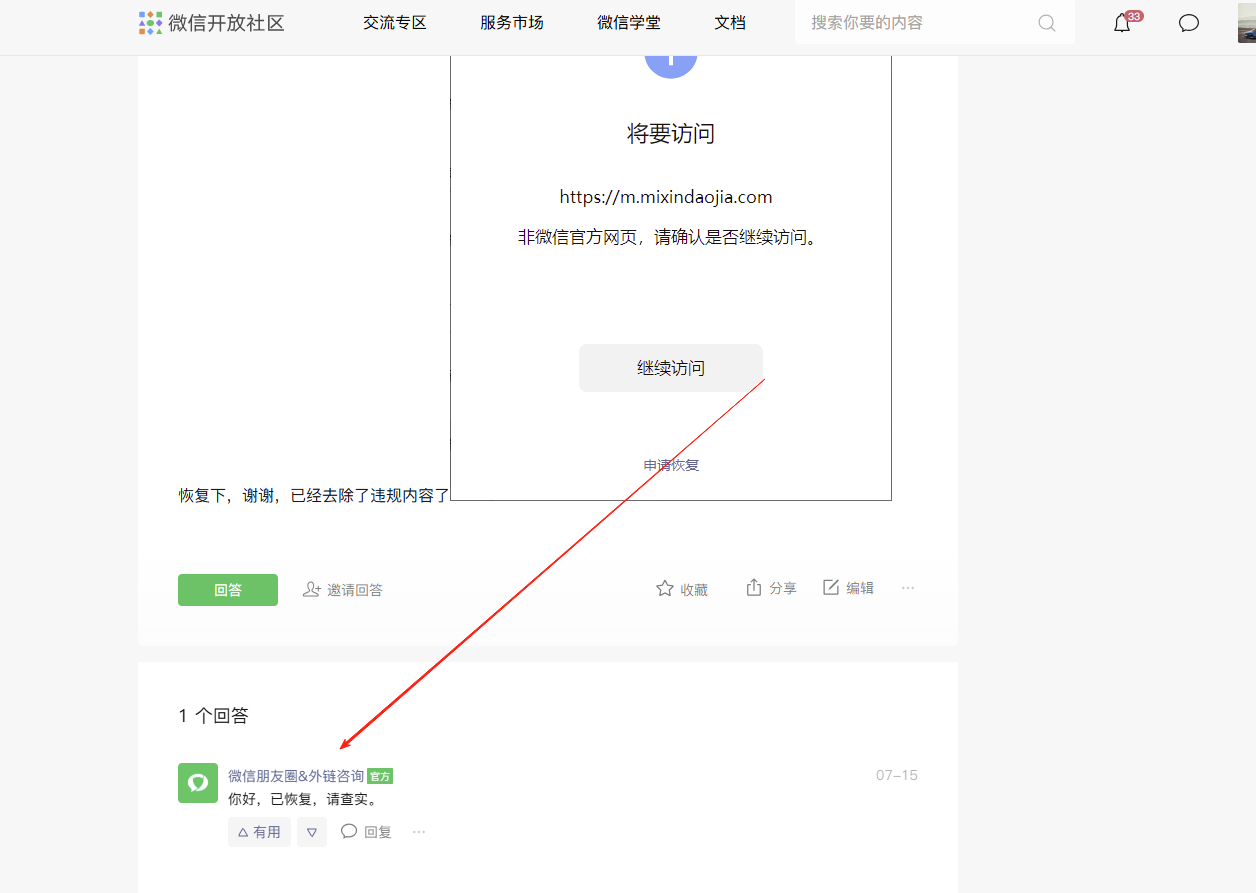The width and height of the screenshot is (1256, 893).
Task: Open 微信朋友圈&外链咨询 profile link
Action: tap(296, 776)
